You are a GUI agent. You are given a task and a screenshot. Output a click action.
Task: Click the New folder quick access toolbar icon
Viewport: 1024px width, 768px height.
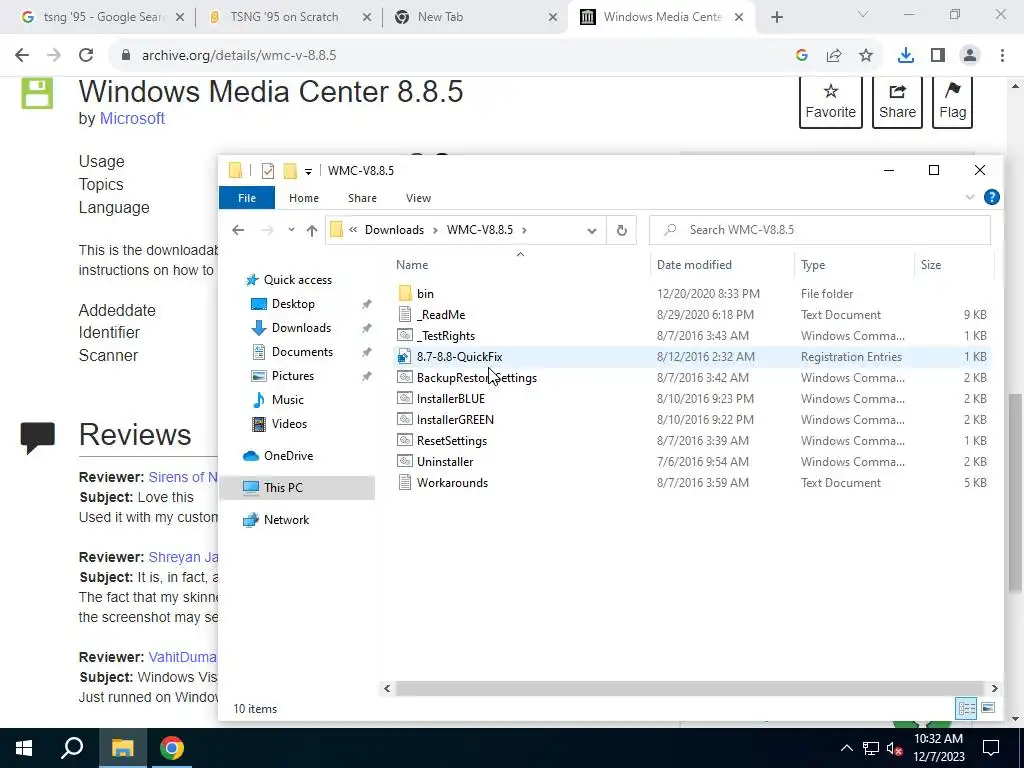[290, 171]
